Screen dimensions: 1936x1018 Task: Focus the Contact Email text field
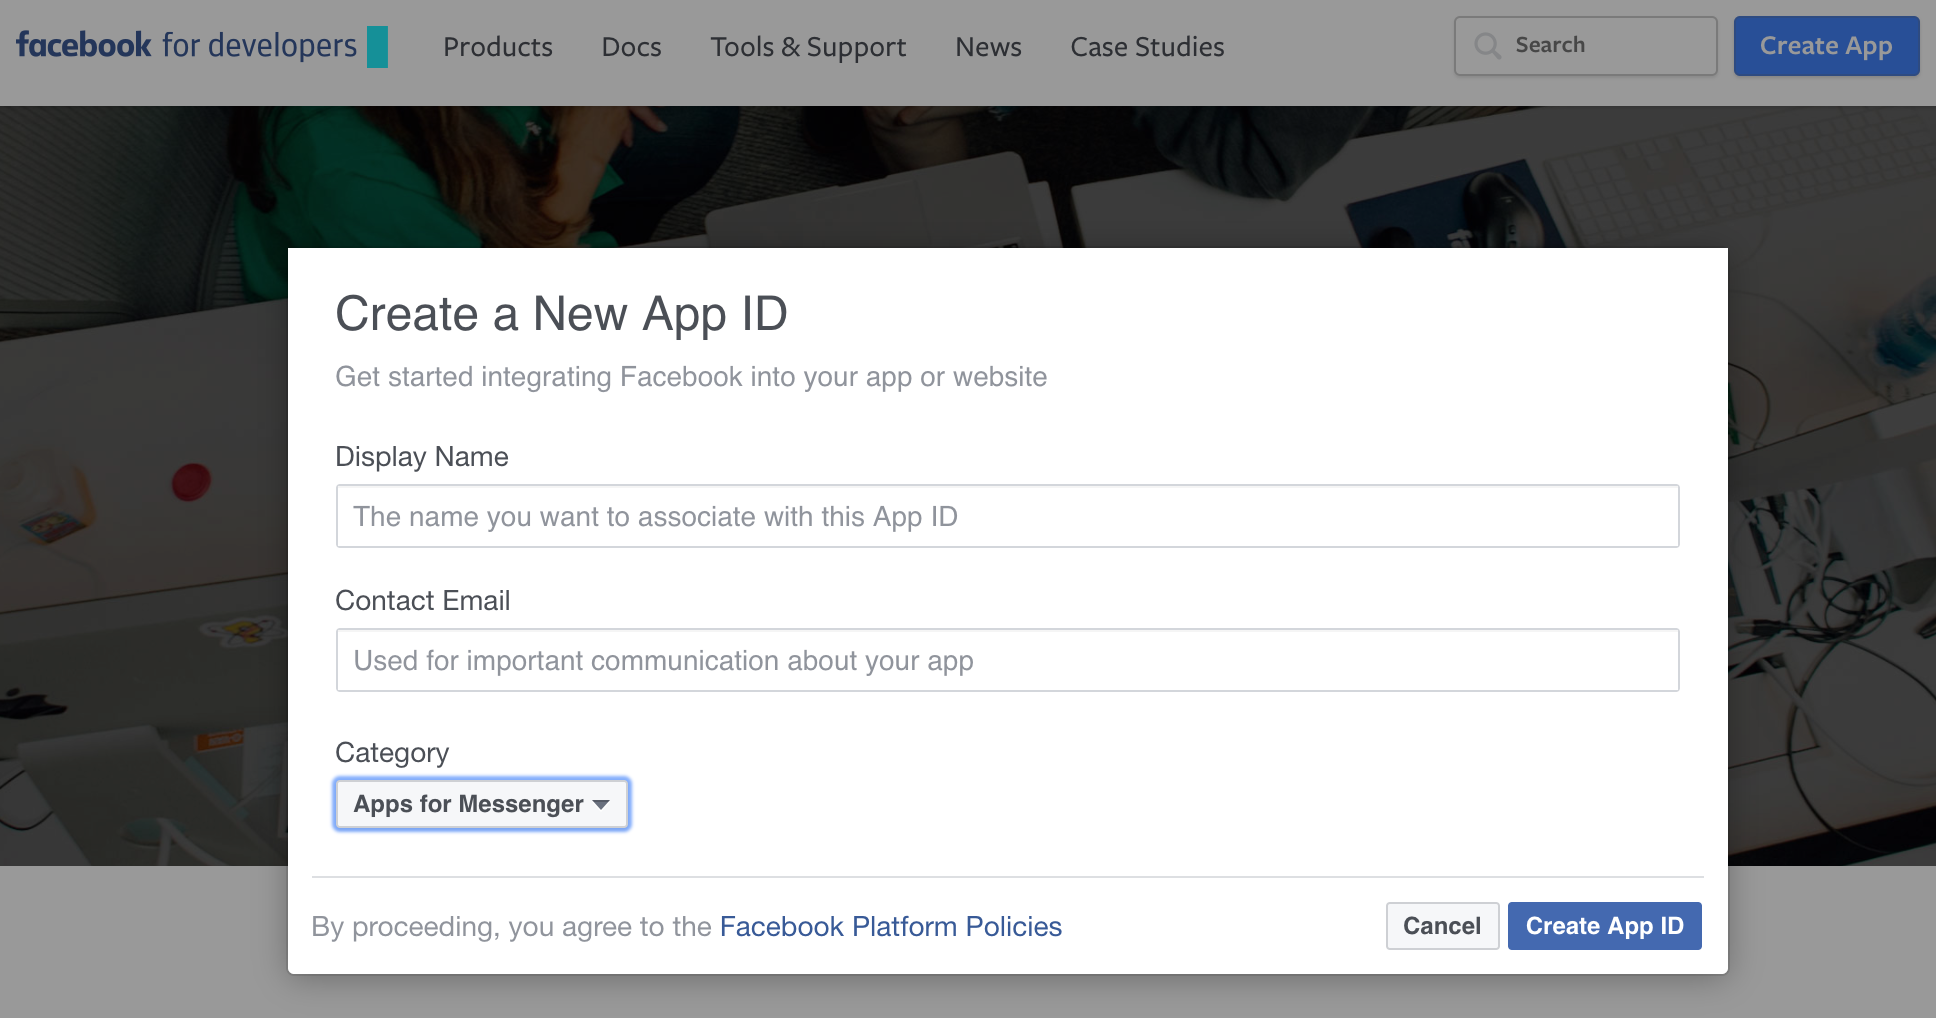(1007, 660)
